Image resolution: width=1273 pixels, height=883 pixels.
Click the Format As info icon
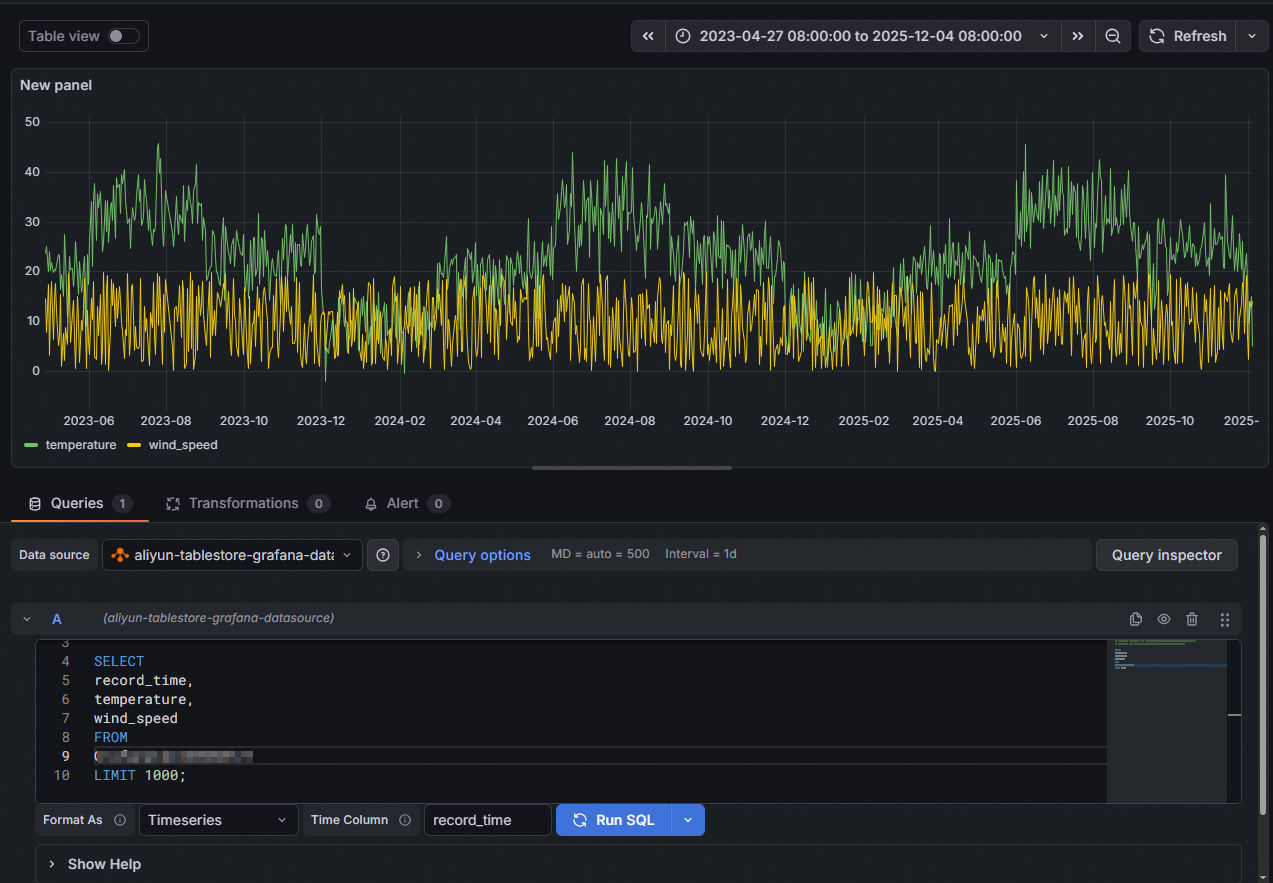pyautogui.click(x=120, y=820)
